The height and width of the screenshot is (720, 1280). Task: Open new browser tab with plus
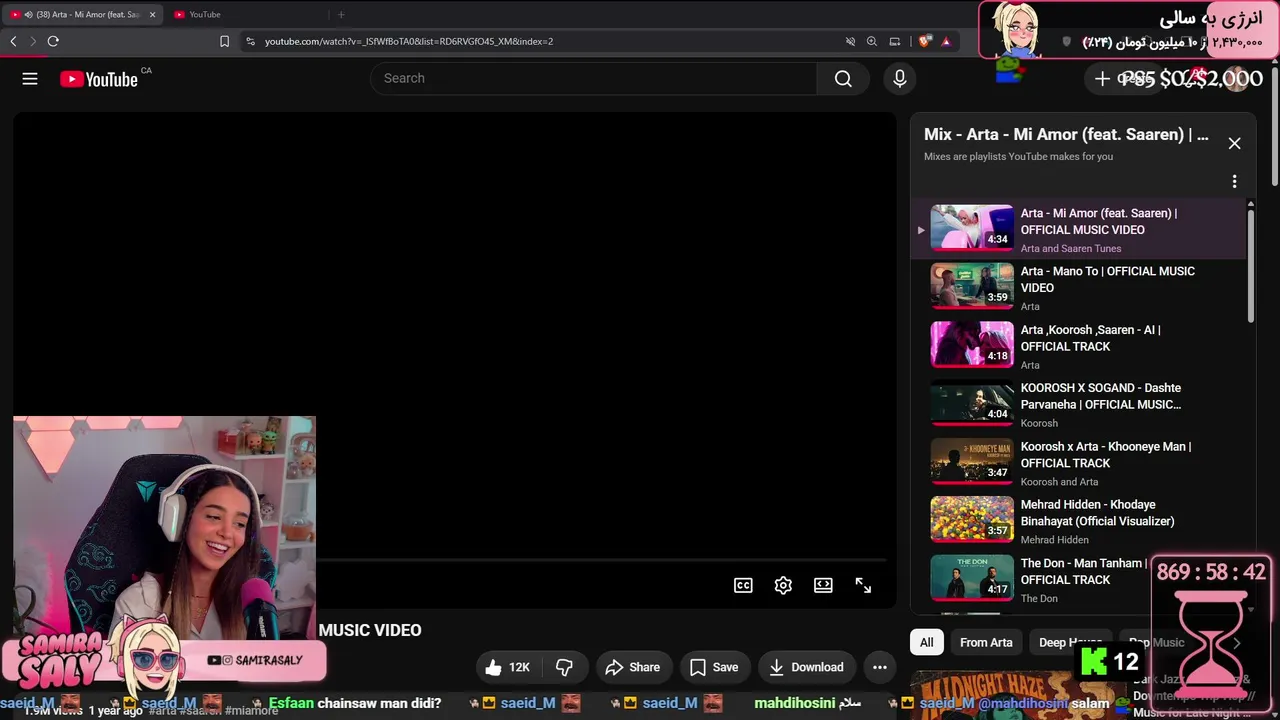pos(341,14)
